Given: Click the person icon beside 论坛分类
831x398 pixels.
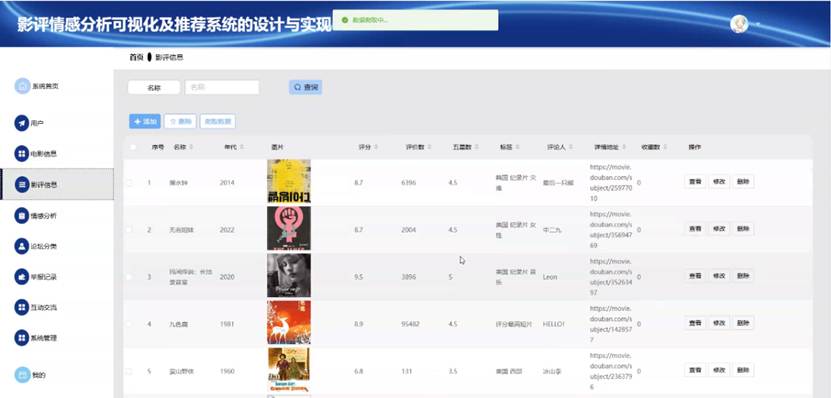Looking at the screenshot, I should coord(22,246).
